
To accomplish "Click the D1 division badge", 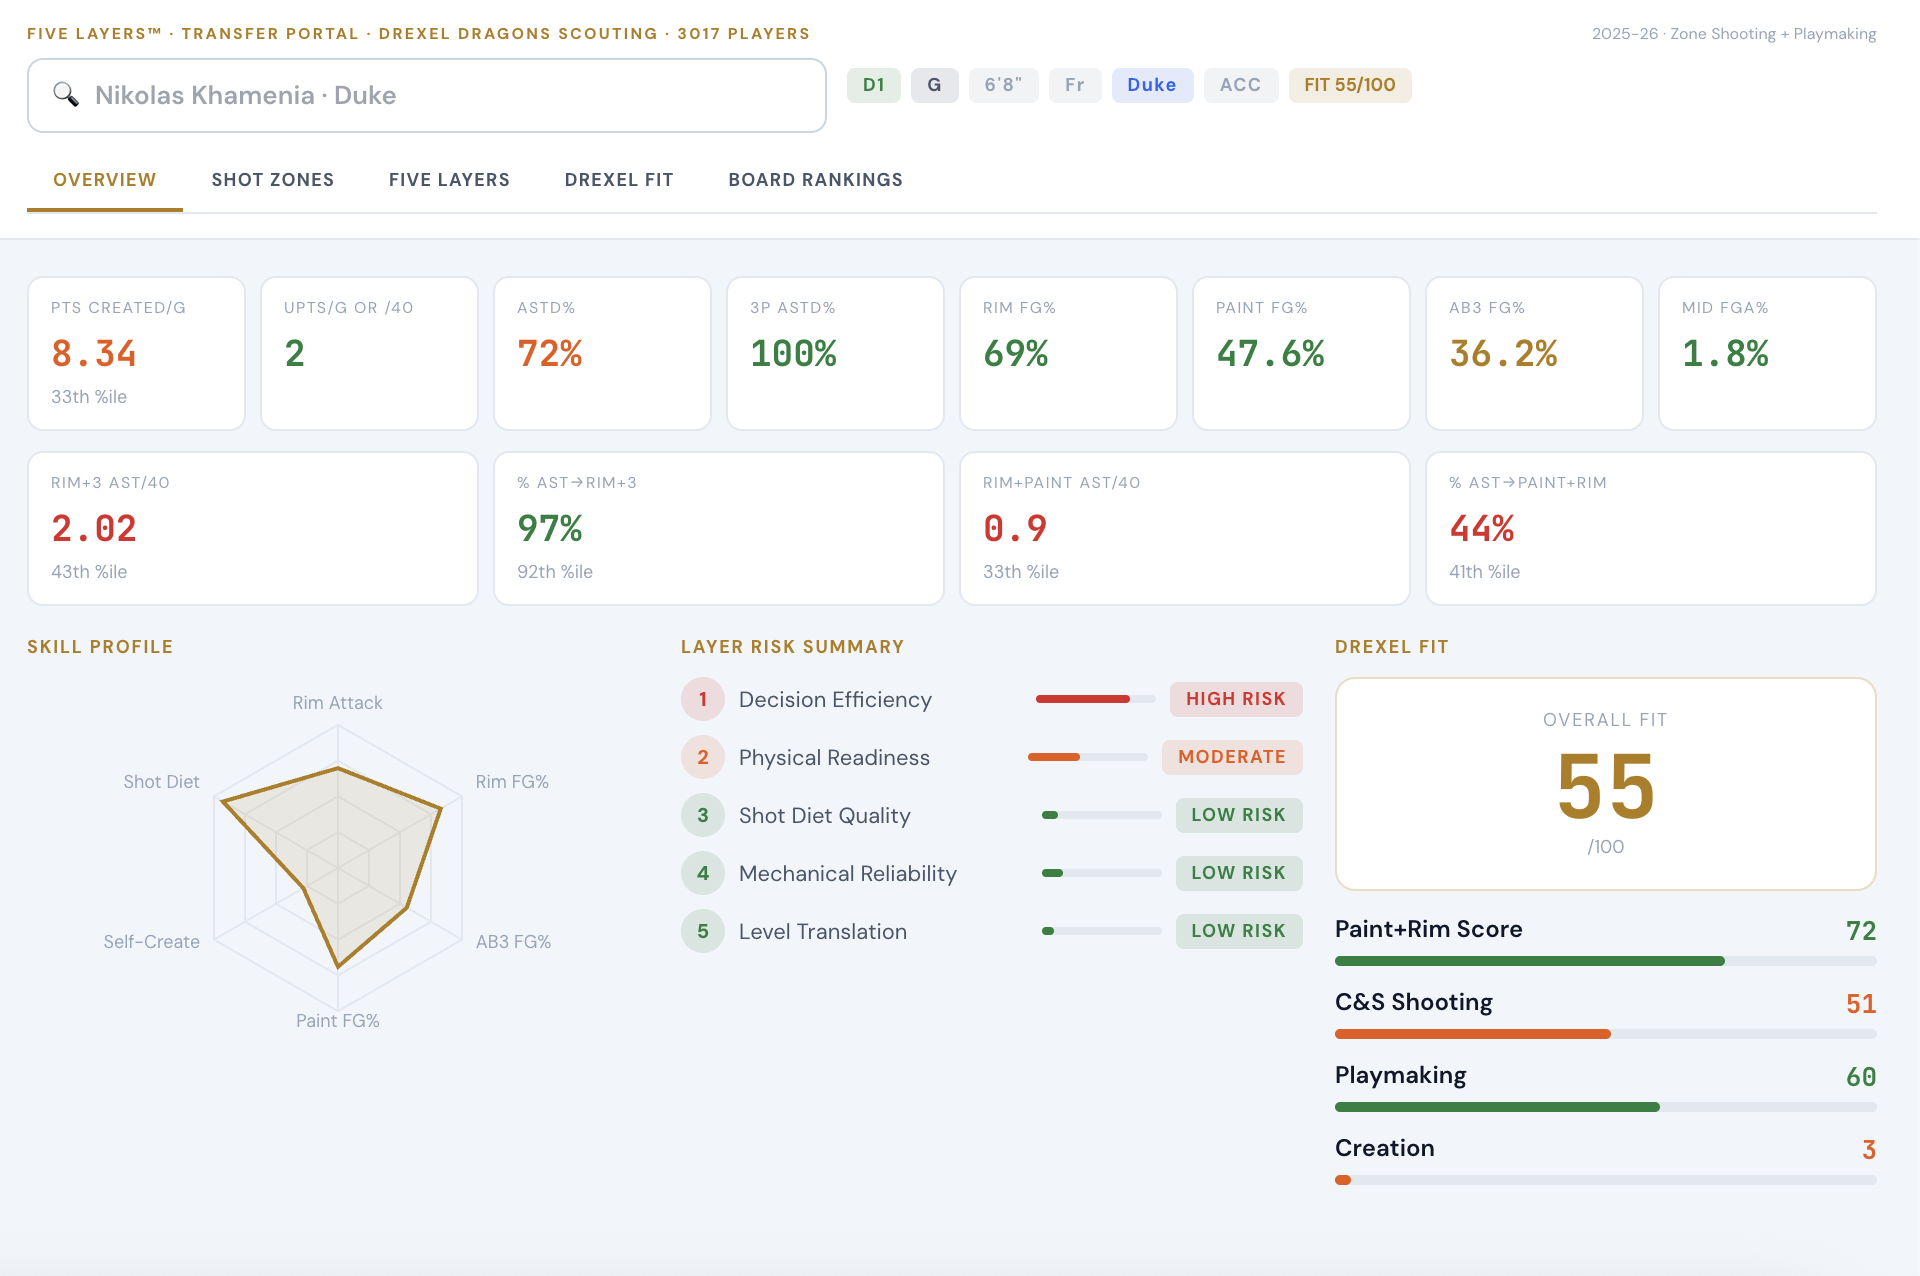I will 874,85.
